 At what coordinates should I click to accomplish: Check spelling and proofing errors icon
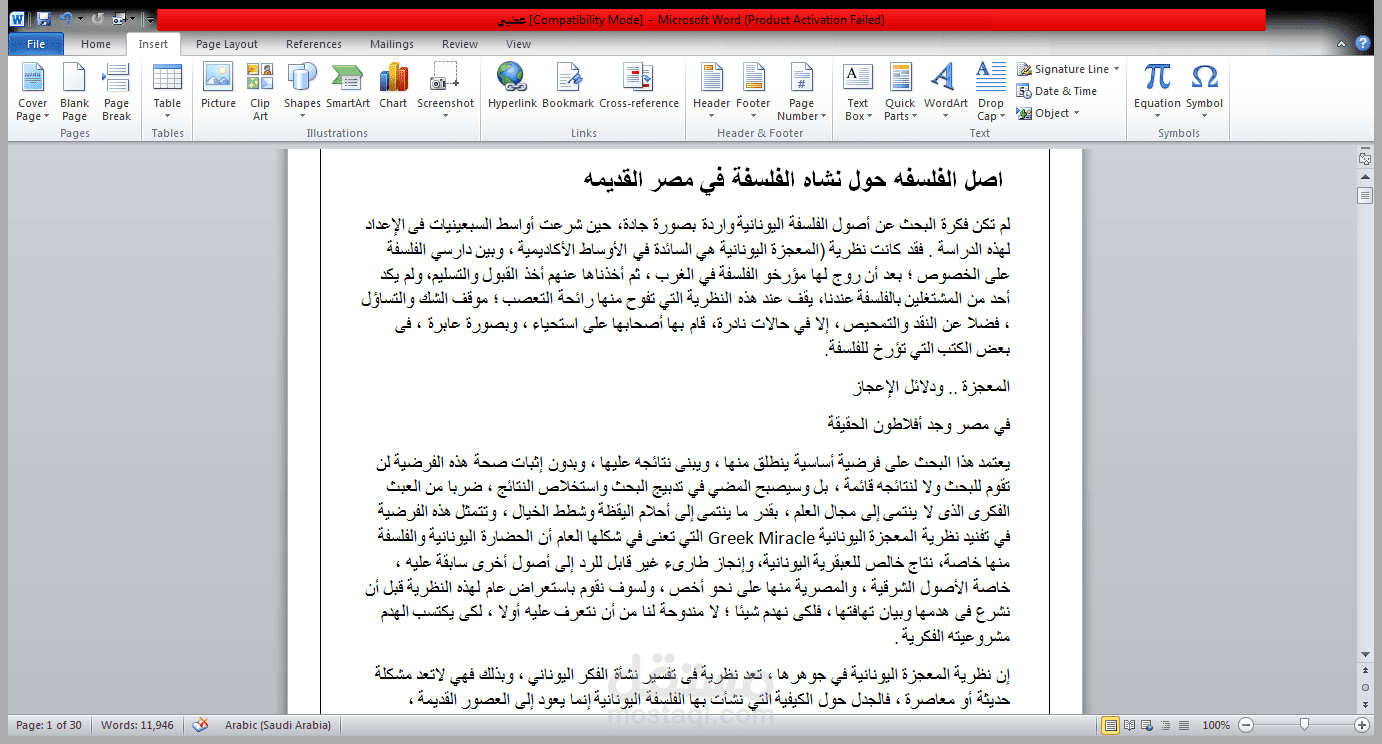tap(200, 725)
